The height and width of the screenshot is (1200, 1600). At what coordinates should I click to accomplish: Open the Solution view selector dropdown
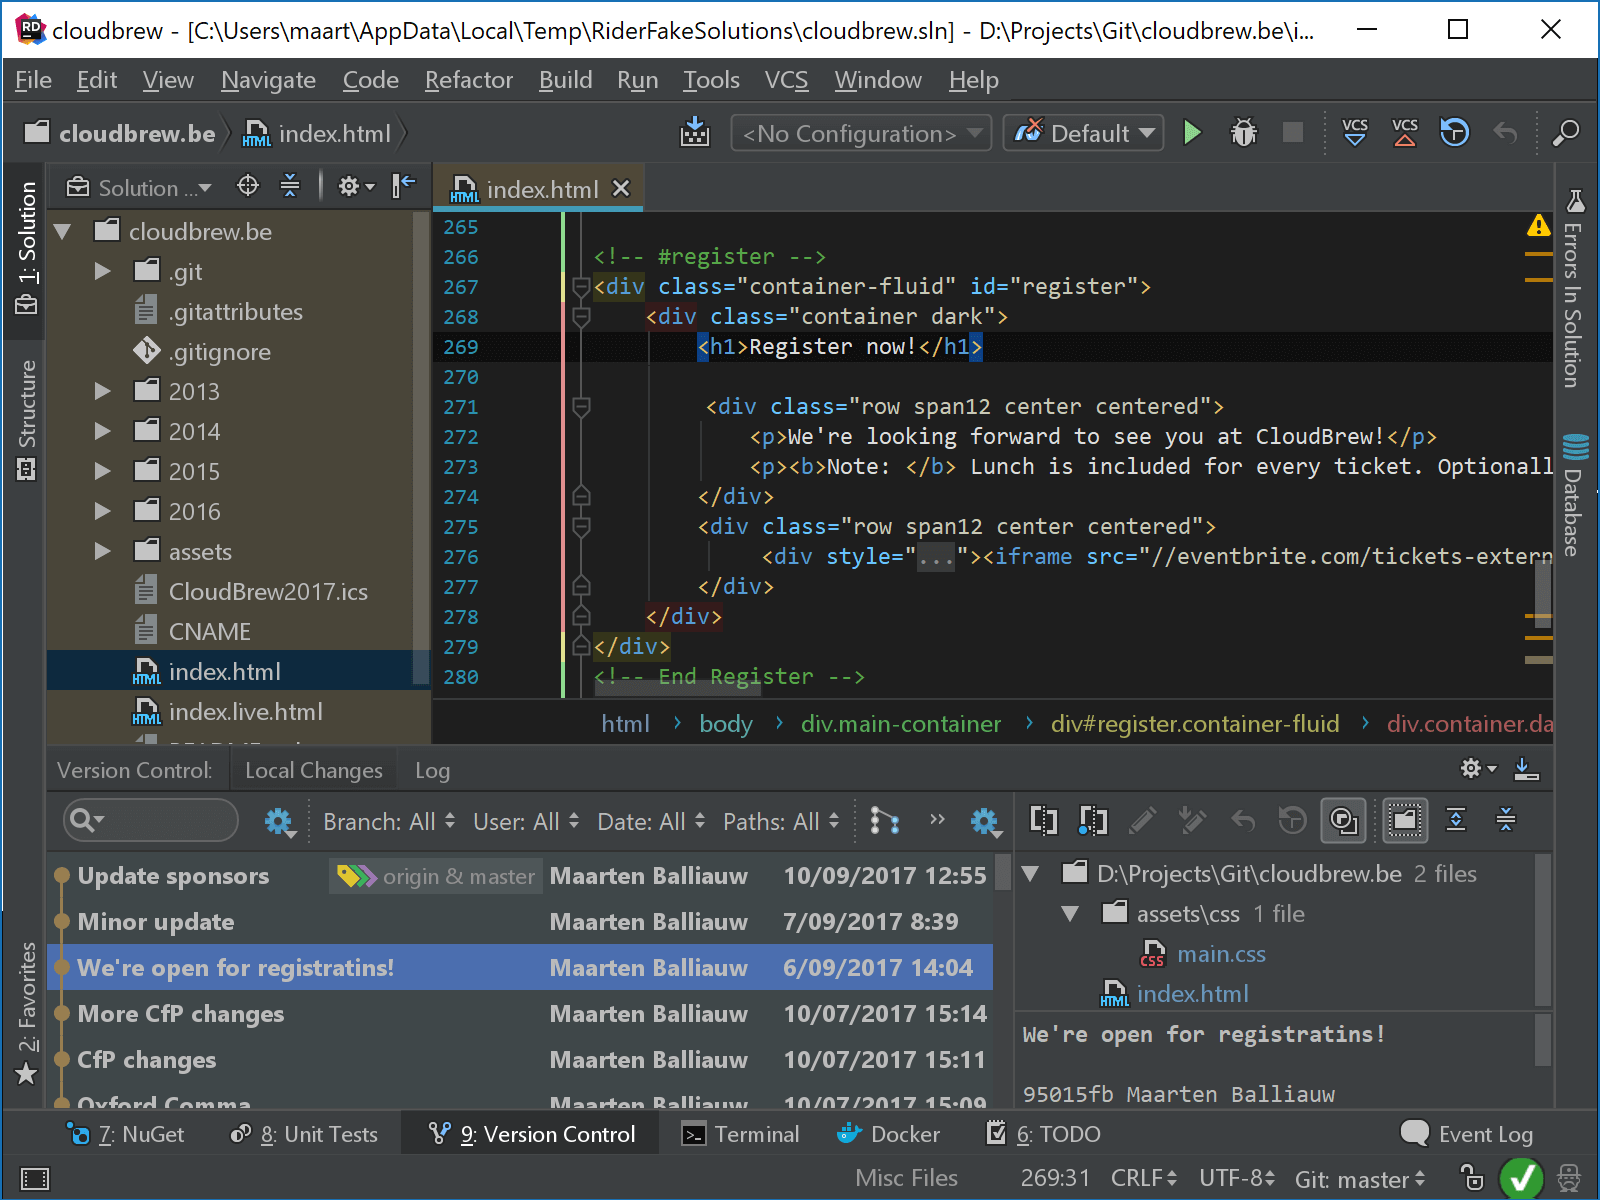(140, 187)
